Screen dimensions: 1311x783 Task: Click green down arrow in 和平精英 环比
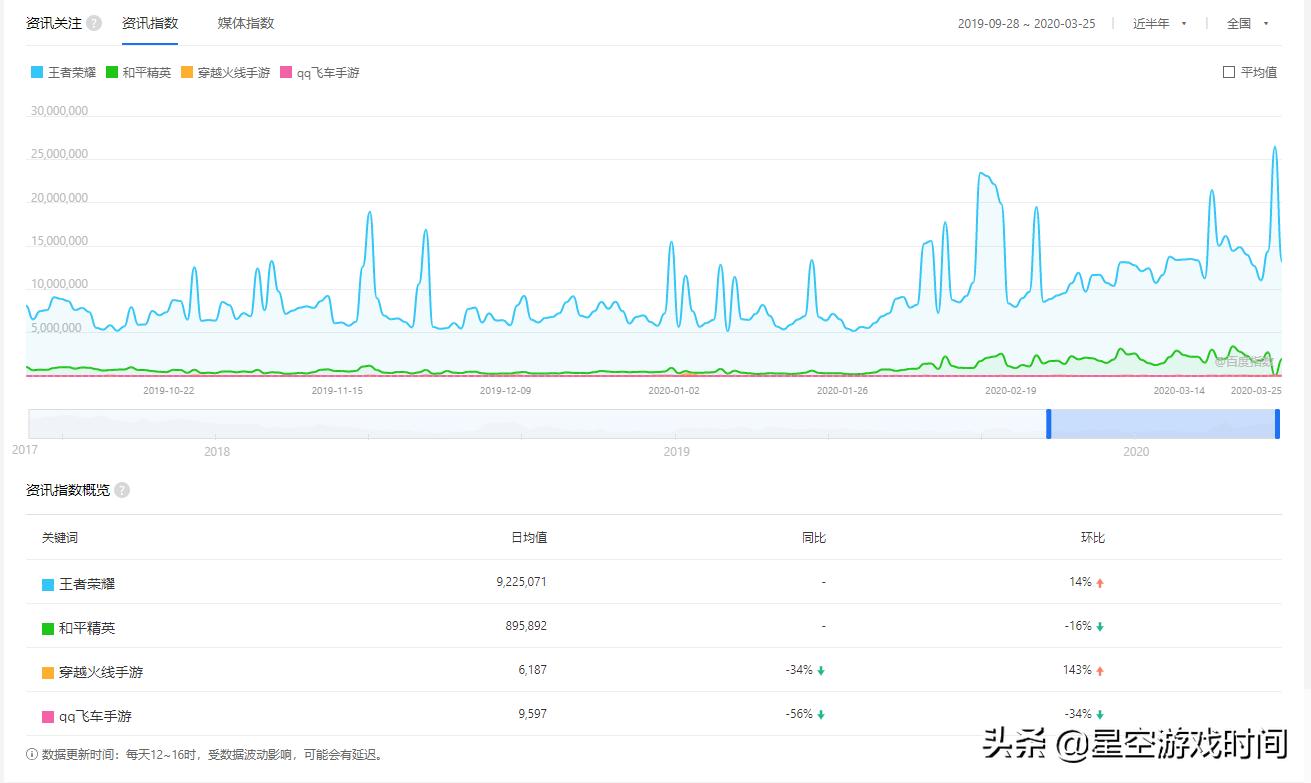point(1100,626)
